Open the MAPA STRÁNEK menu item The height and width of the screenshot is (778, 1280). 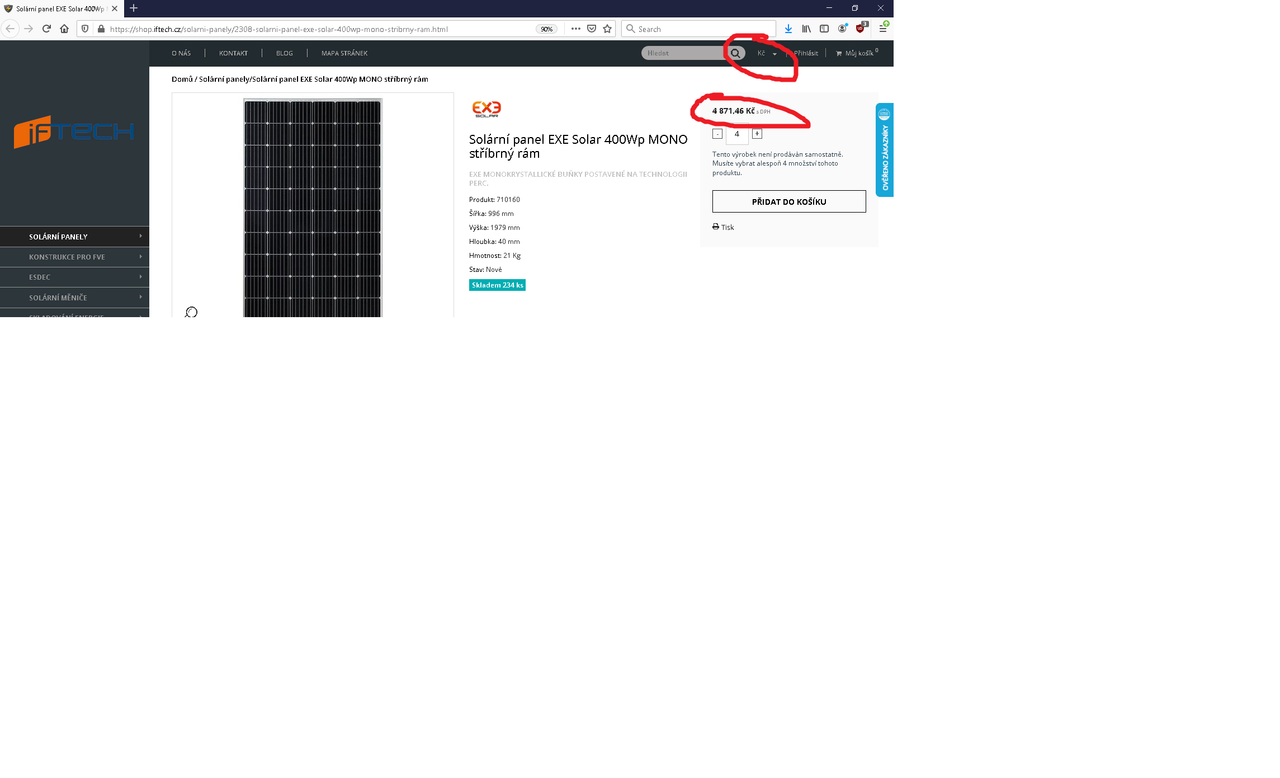[344, 53]
